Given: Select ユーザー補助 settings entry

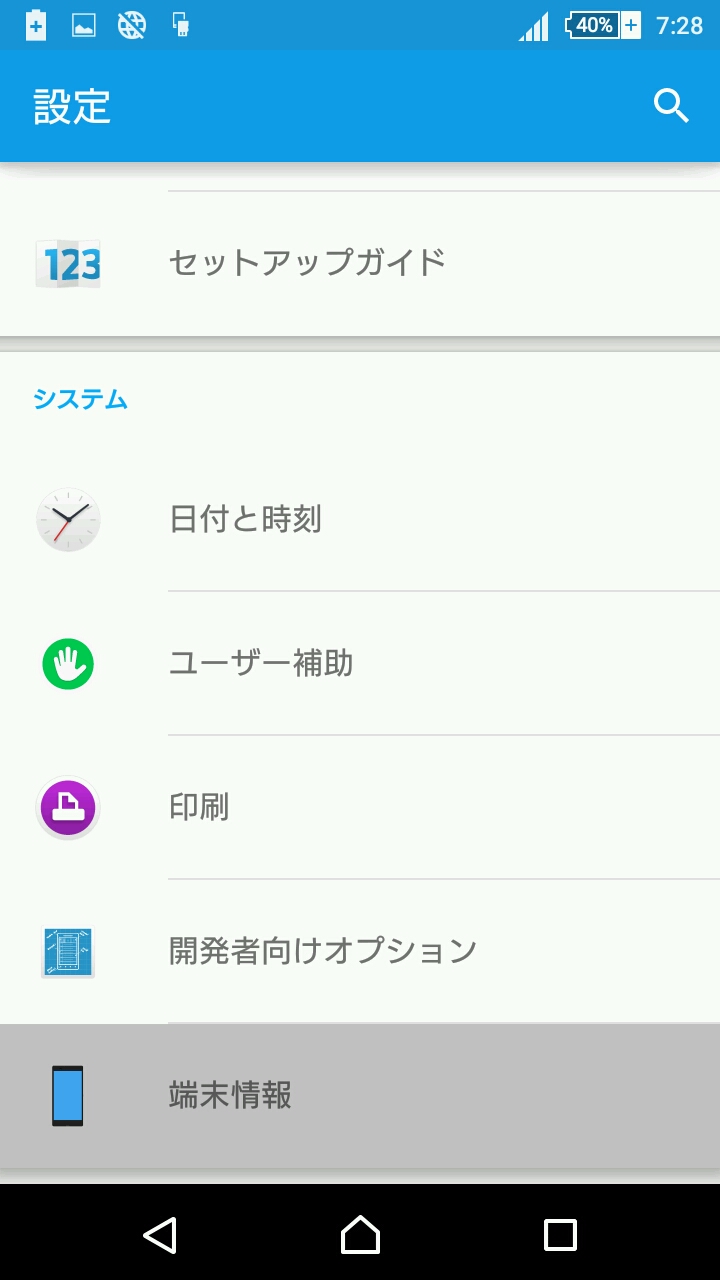Looking at the screenshot, I should [261, 664].
